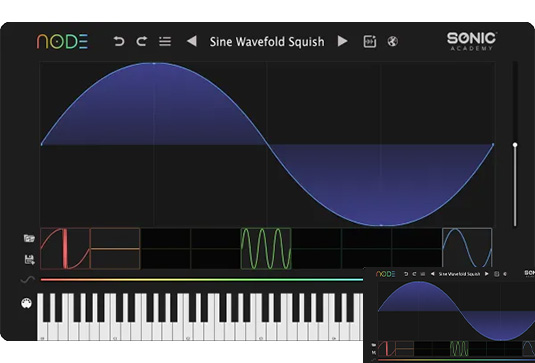Viewport: 535px width, 363px height.
Task: Open the preset list menu icon
Action: pos(165,42)
